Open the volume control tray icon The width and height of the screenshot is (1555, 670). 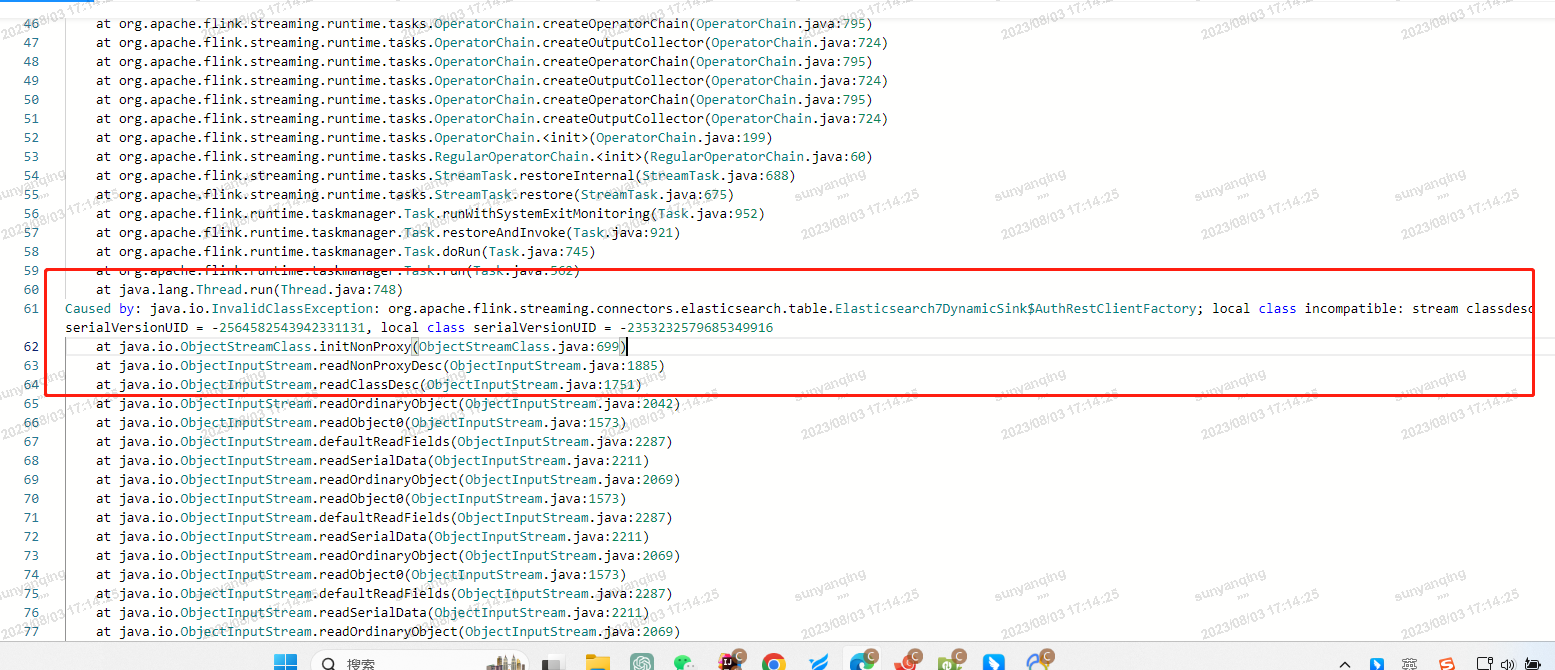pos(1508,664)
